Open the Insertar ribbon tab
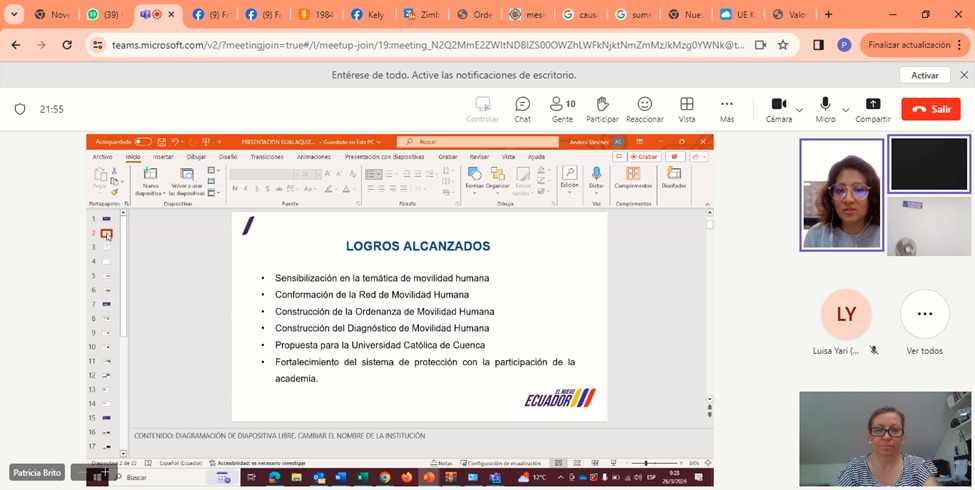This screenshot has height=490, width=975. pyautogui.click(x=163, y=157)
